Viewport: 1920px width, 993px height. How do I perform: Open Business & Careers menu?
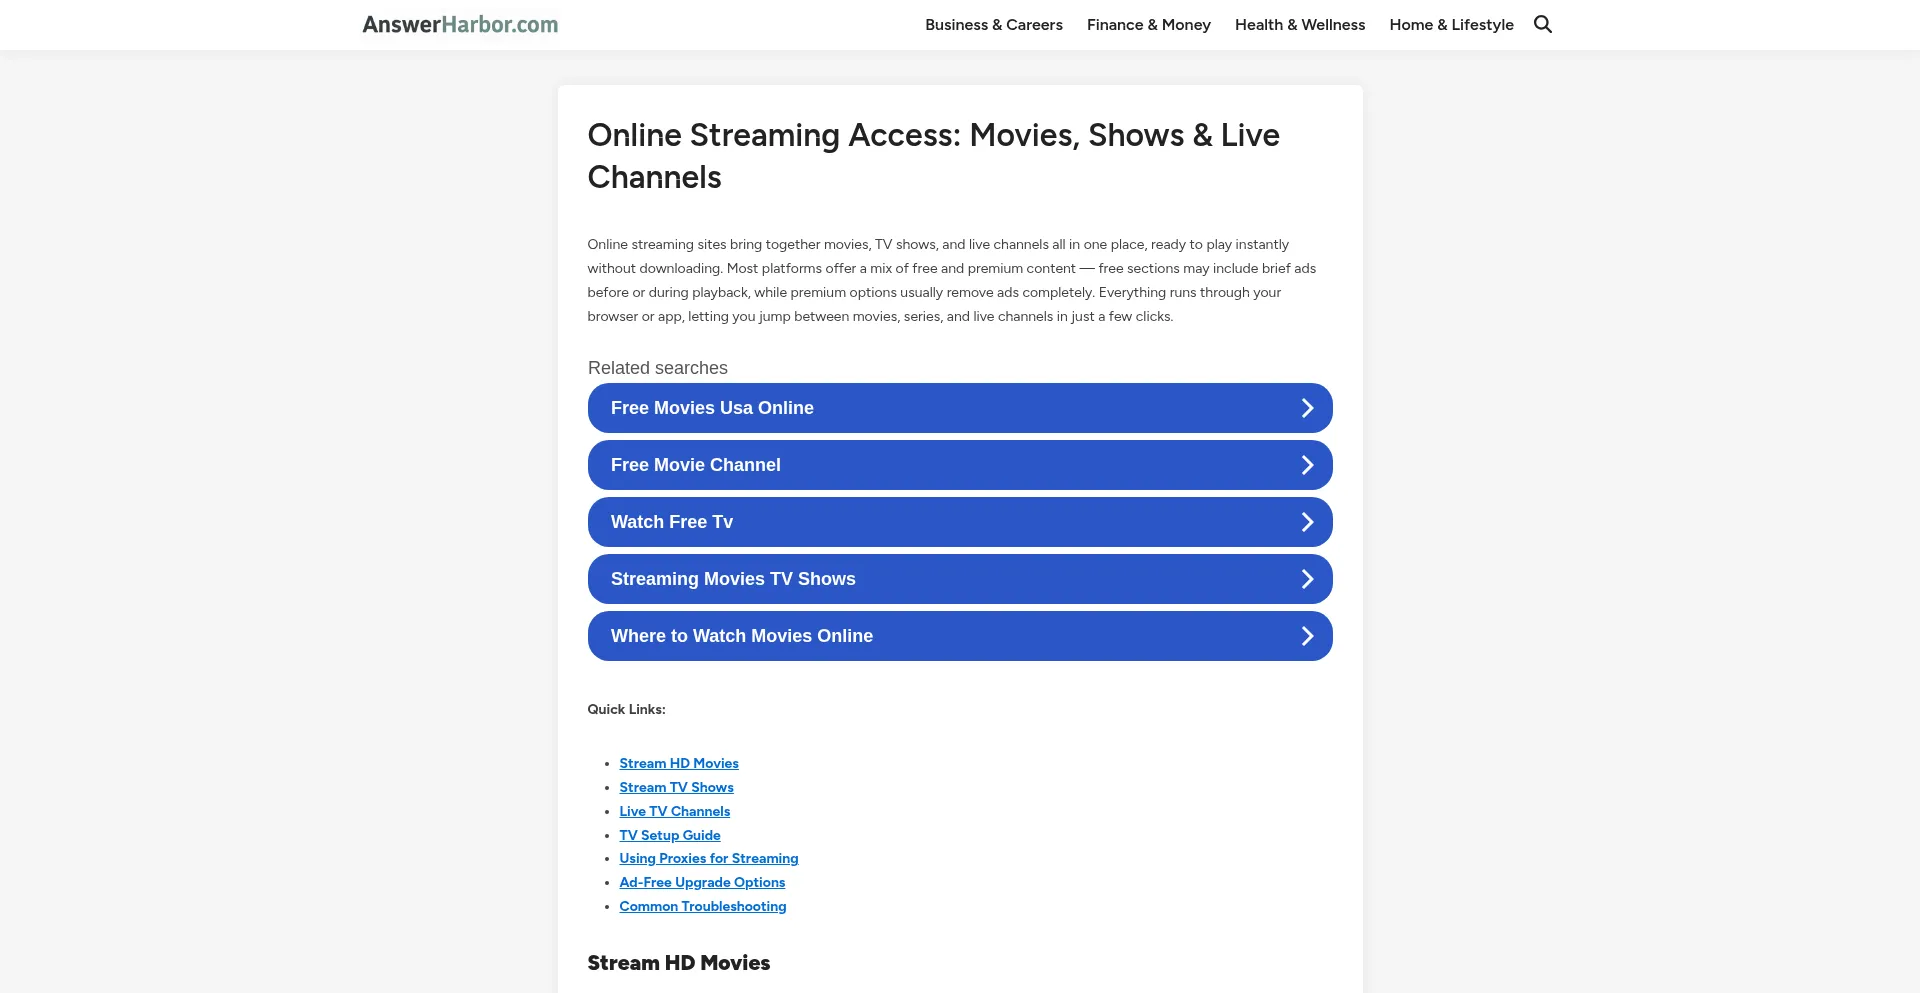(993, 25)
